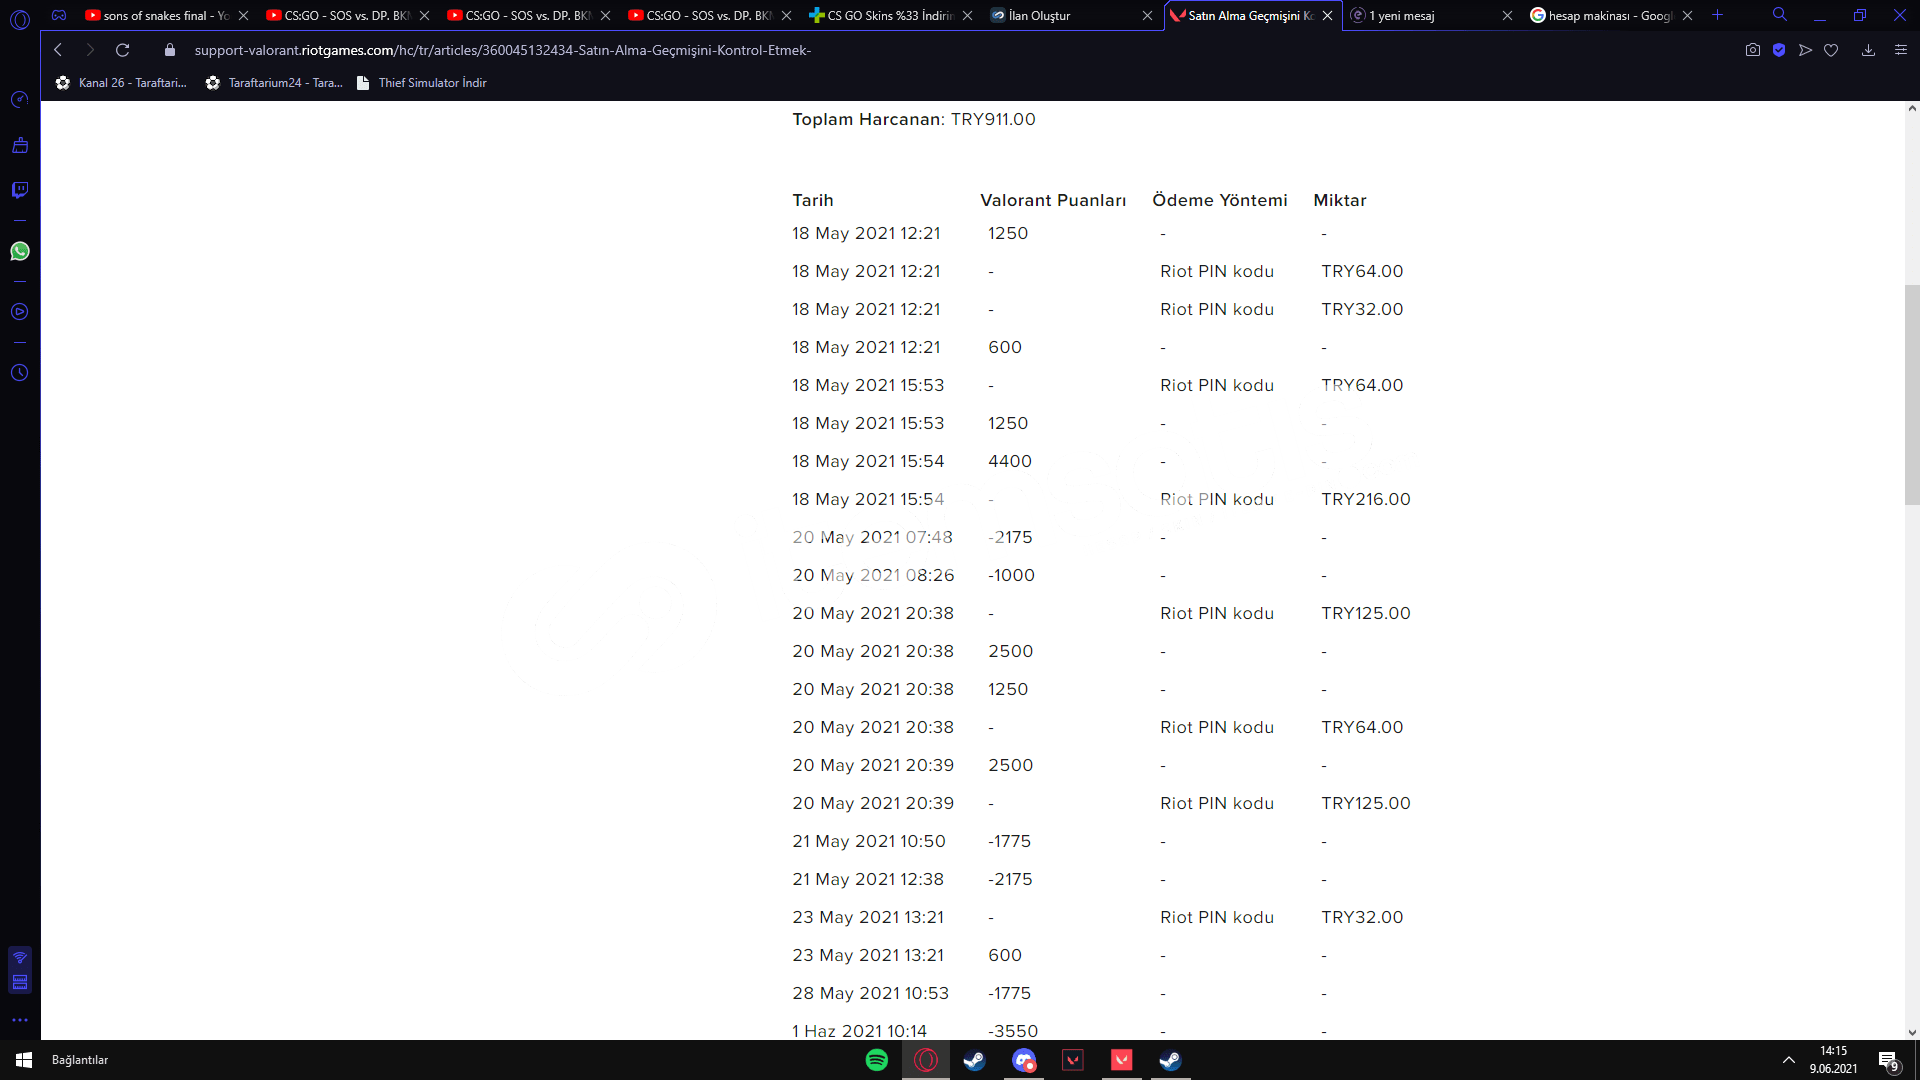Select 'Riot PIN kodu' in 23 May row
Viewport: 1920px width, 1080px height.
1217,917
